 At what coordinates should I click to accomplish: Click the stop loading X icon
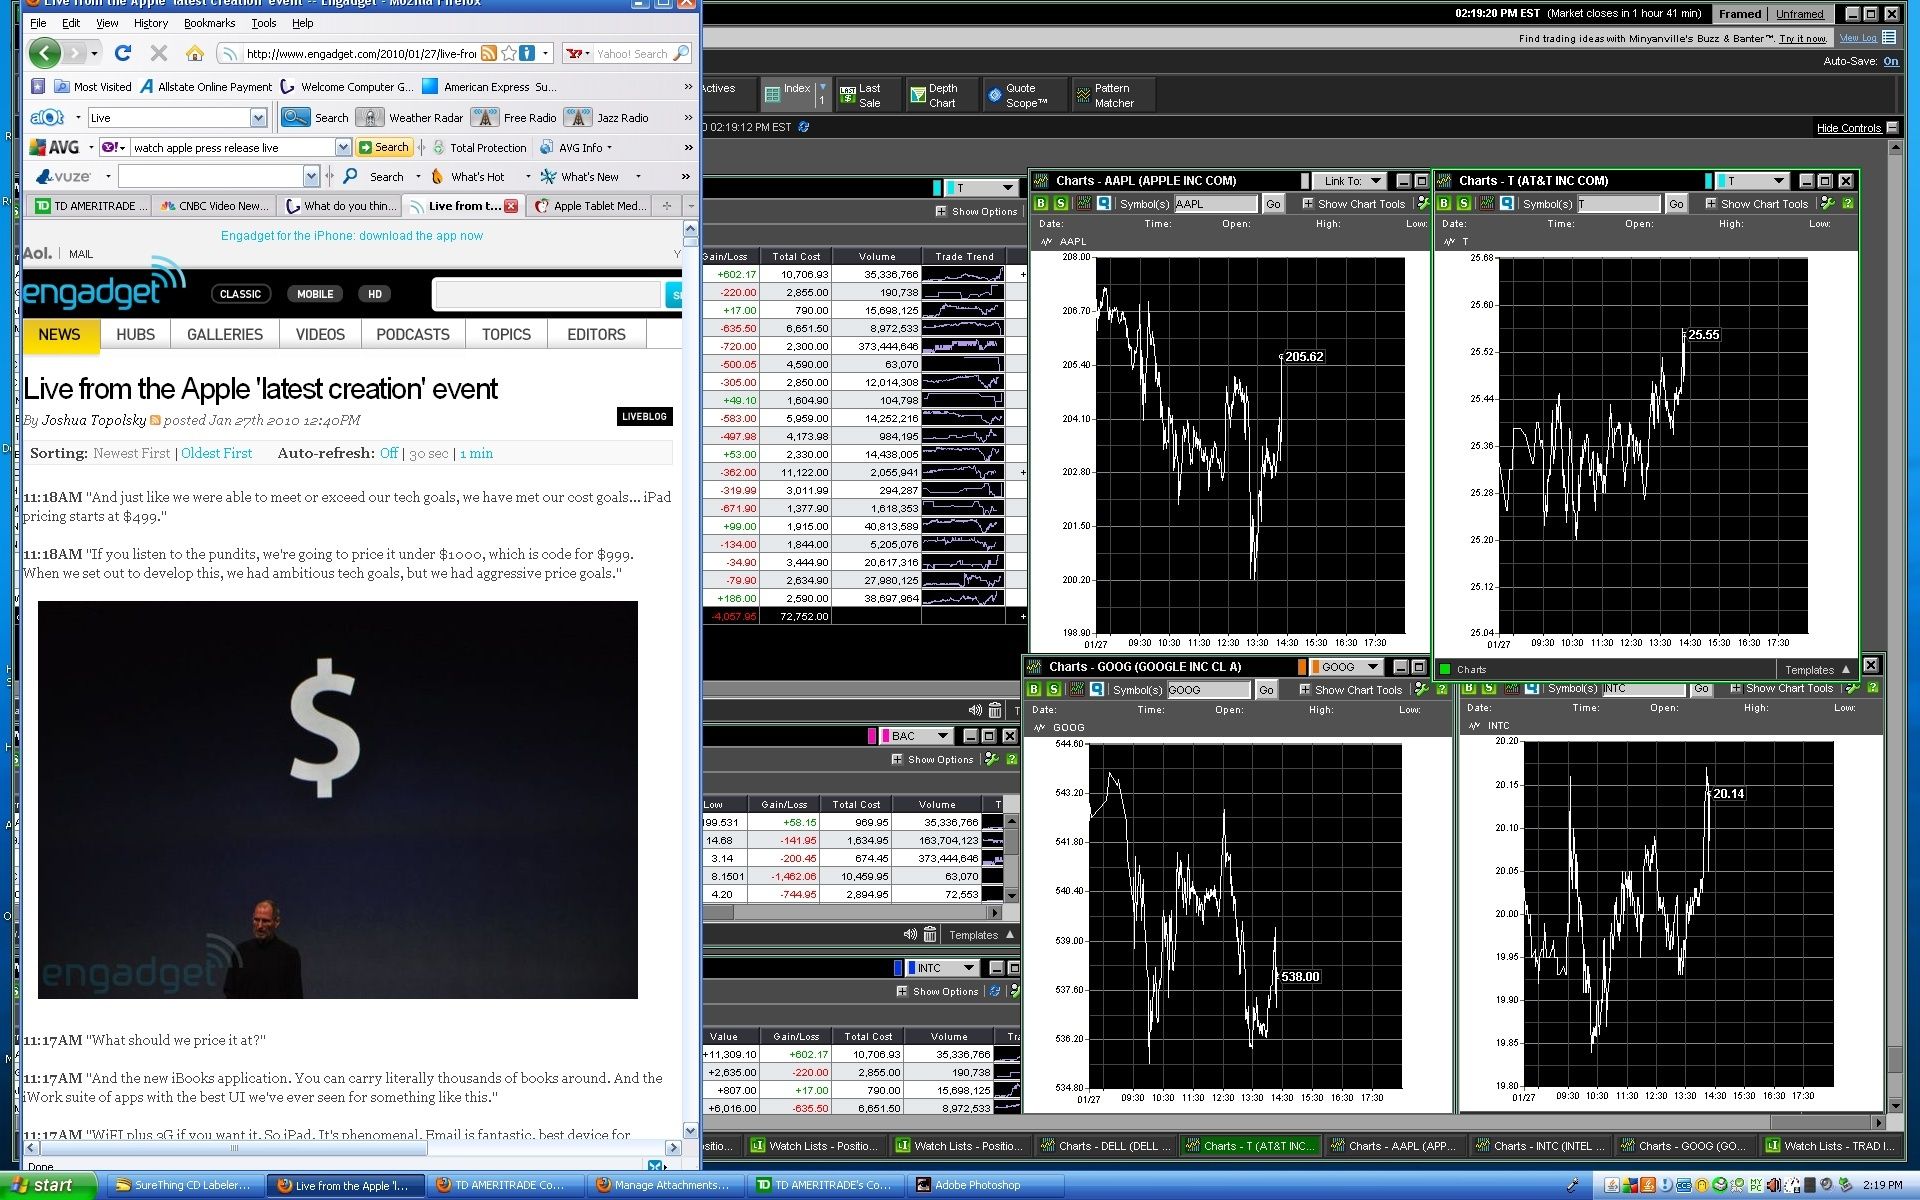click(158, 53)
